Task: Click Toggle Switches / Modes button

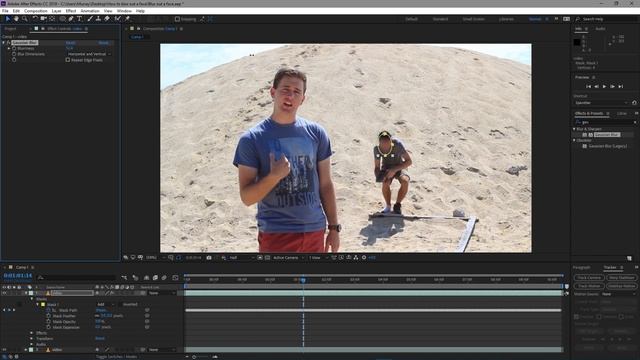Action: tap(116, 356)
